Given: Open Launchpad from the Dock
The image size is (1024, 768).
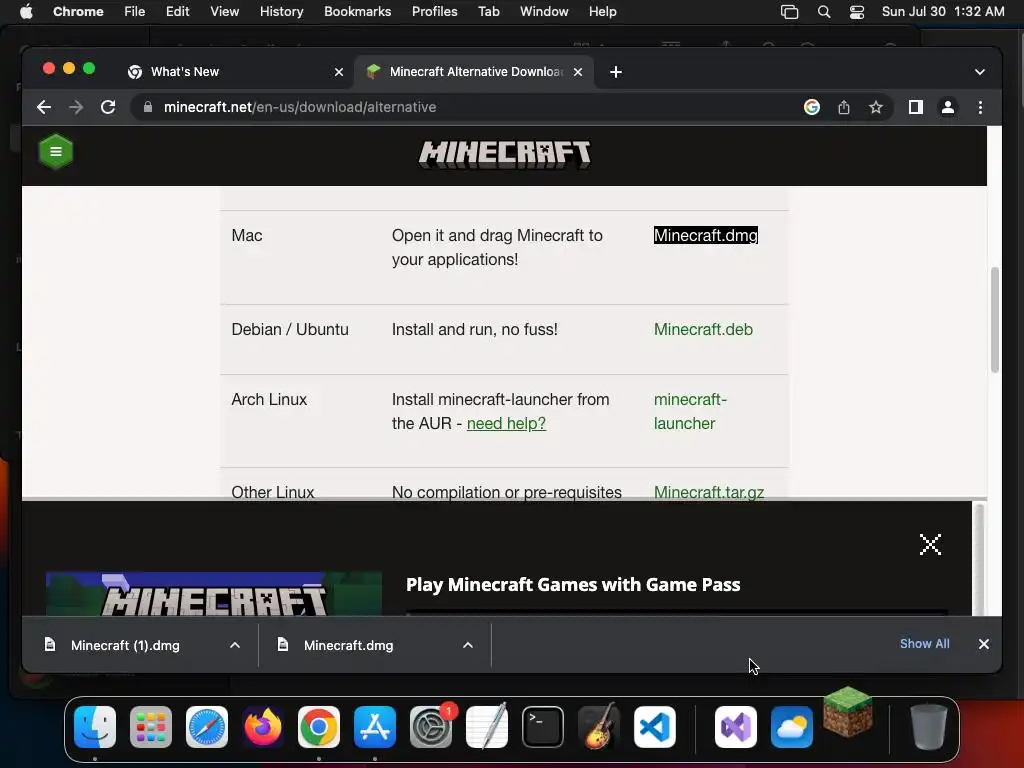Looking at the screenshot, I should point(151,727).
